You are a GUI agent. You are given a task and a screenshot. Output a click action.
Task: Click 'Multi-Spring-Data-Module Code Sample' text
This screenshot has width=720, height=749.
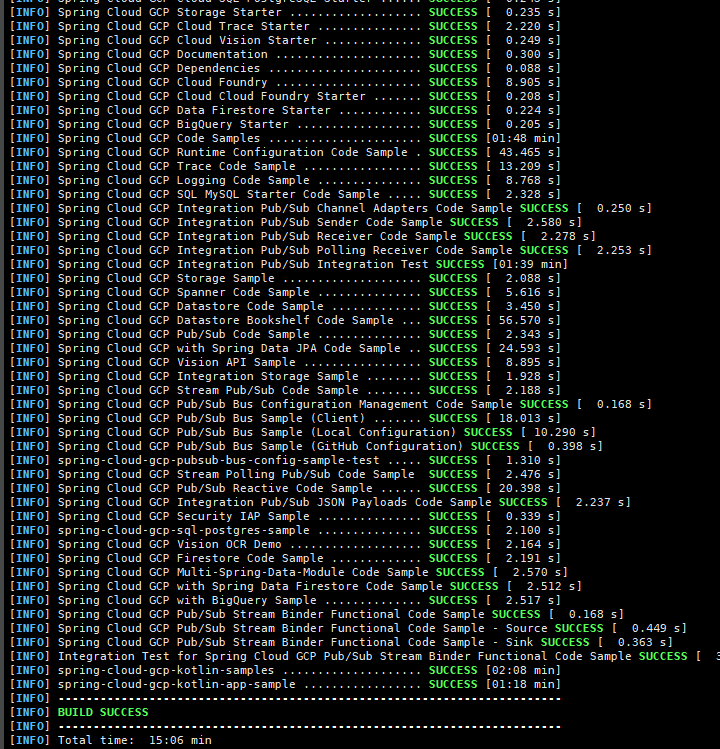coord(302,573)
